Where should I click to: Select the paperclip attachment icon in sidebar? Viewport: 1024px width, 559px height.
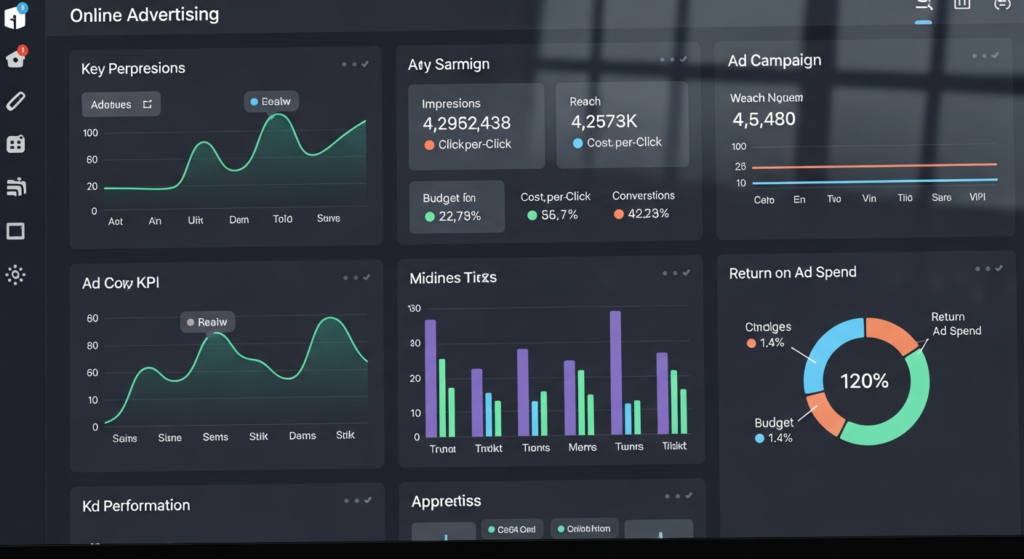(15, 101)
